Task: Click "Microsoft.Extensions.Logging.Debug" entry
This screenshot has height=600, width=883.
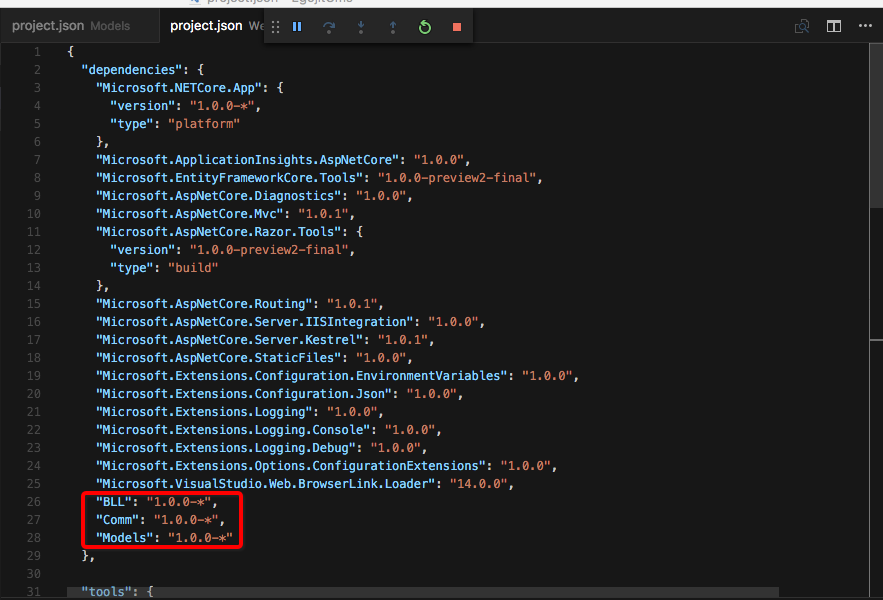Action: coord(226,448)
